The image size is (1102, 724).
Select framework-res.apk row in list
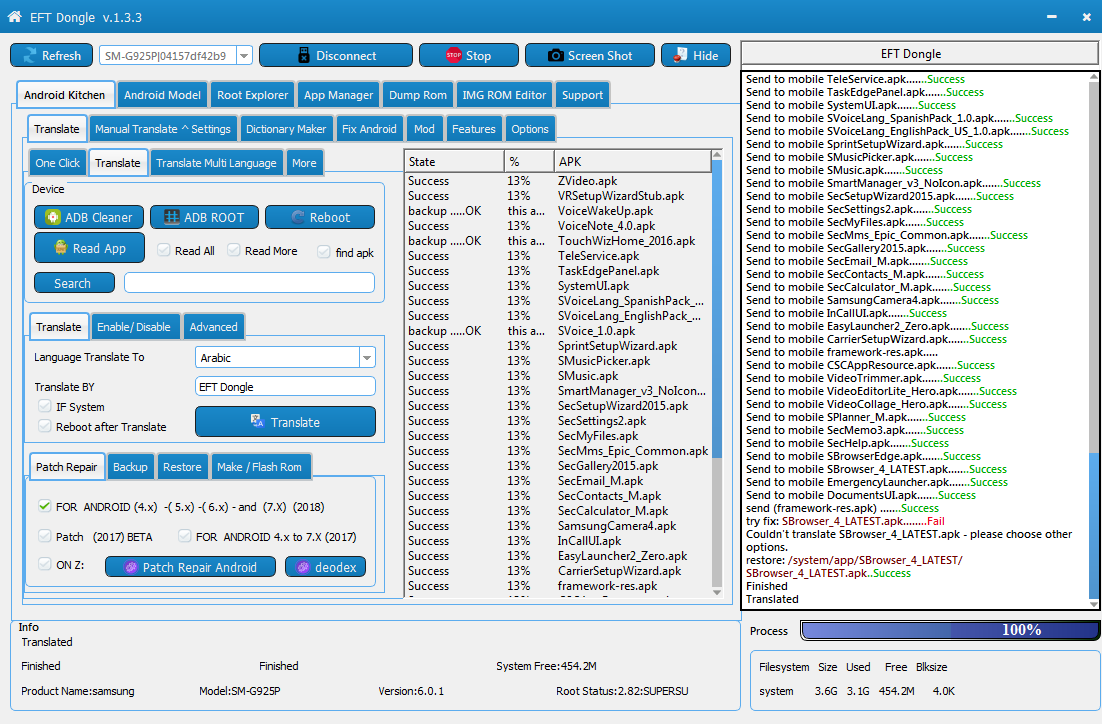(x=558, y=586)
